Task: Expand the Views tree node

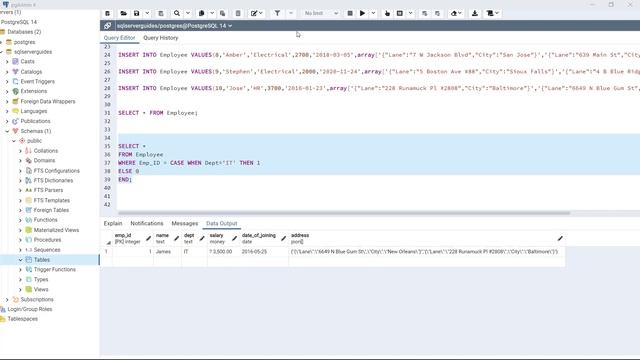Action: [x=20, y=289]
